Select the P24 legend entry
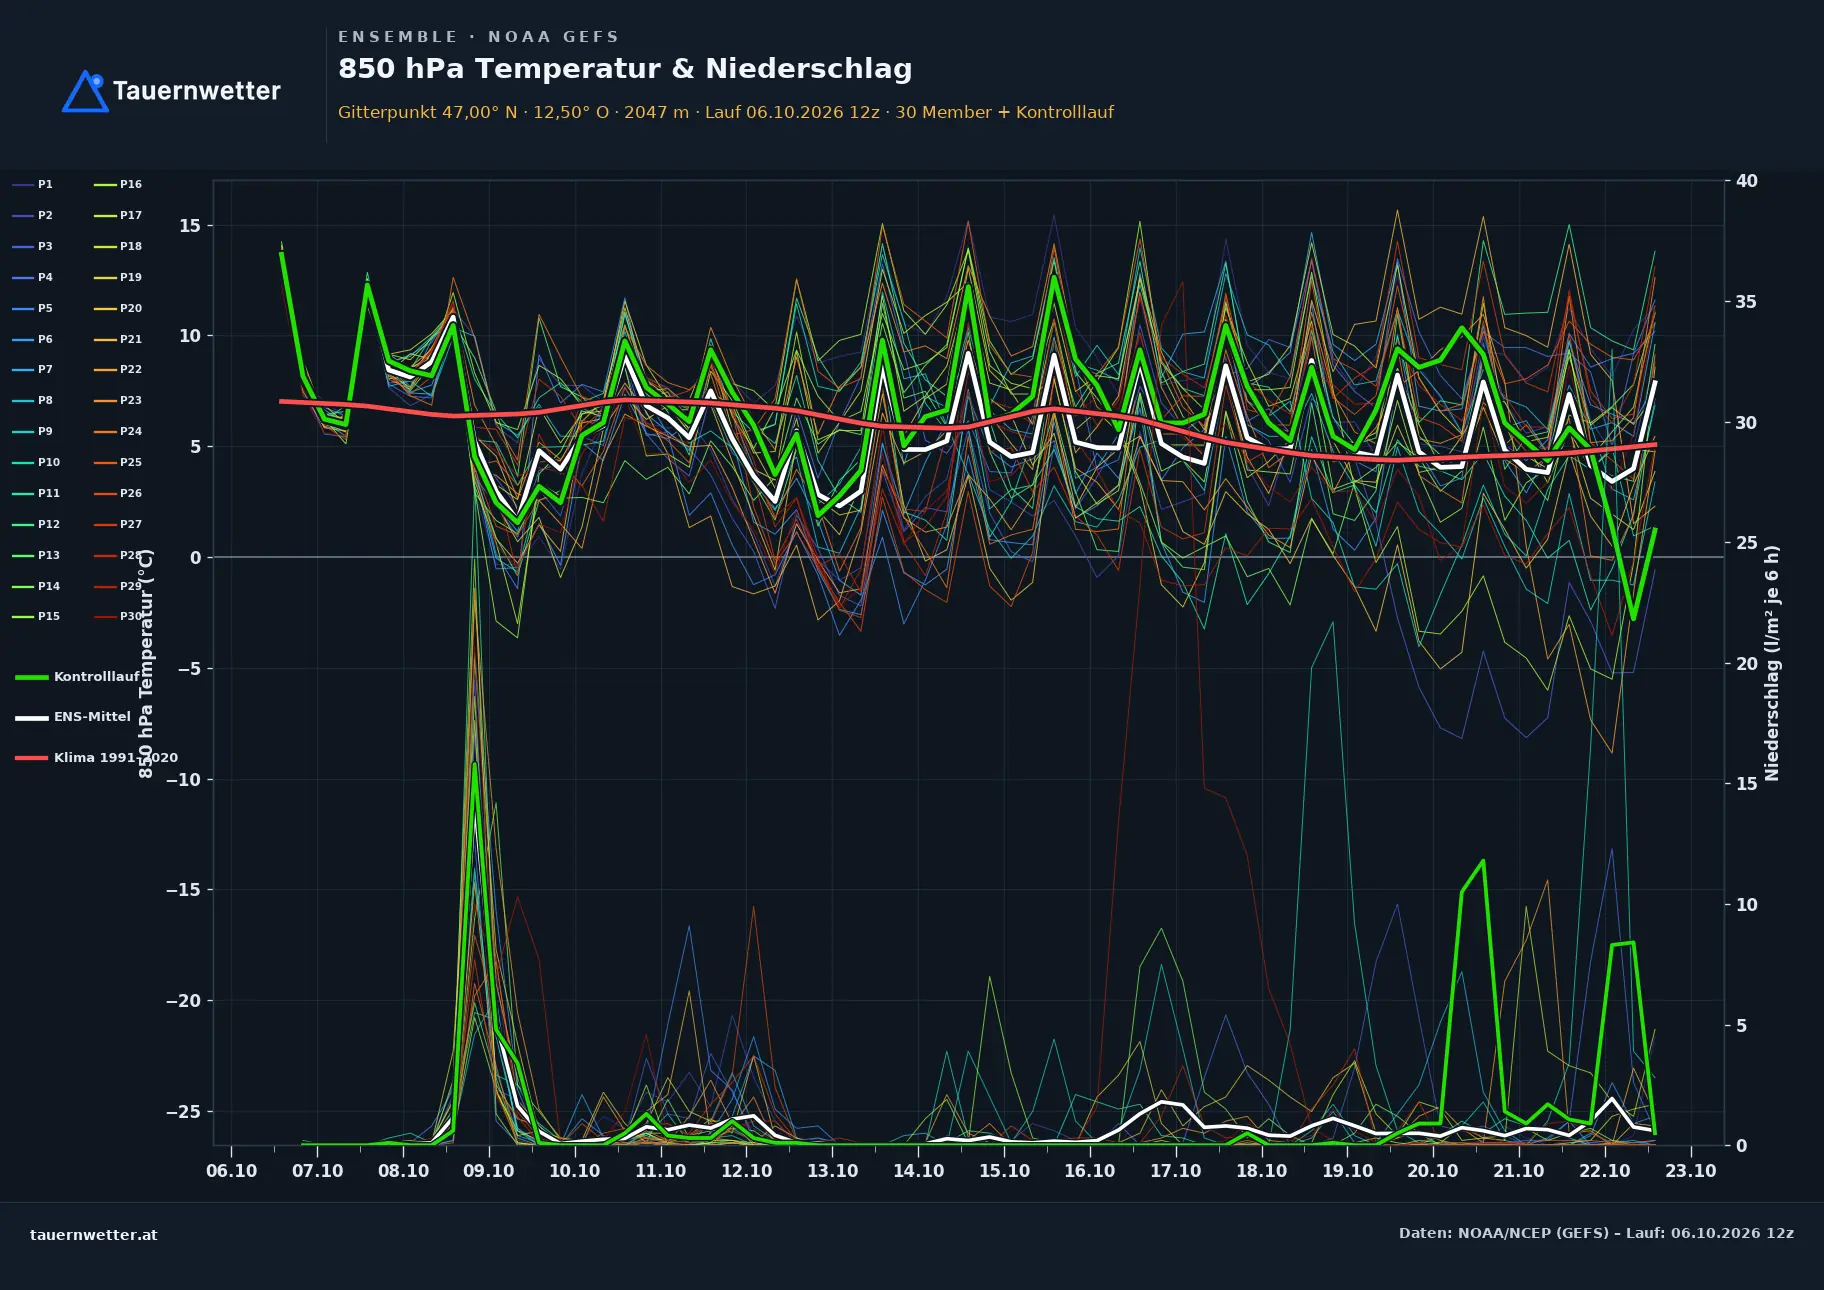This screenshot has width=1824, height=1290. point(118,431)
